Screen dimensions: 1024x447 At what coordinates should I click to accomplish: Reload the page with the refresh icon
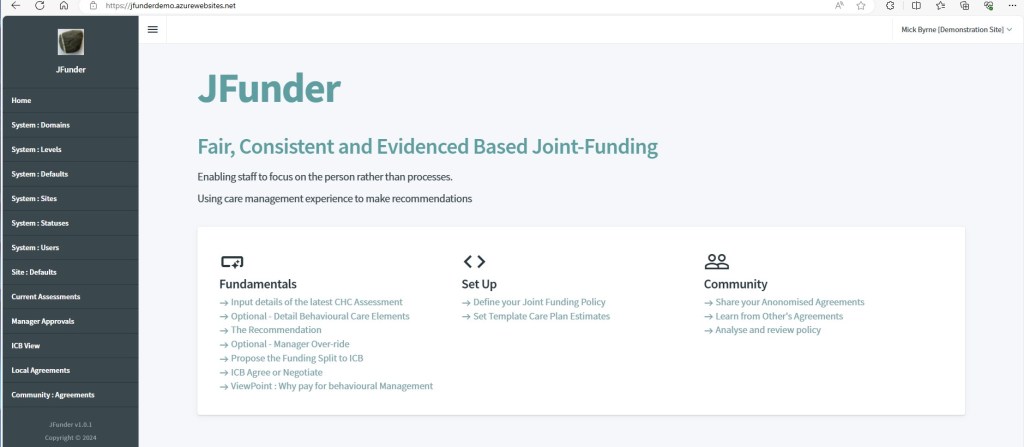pos(39,5)
